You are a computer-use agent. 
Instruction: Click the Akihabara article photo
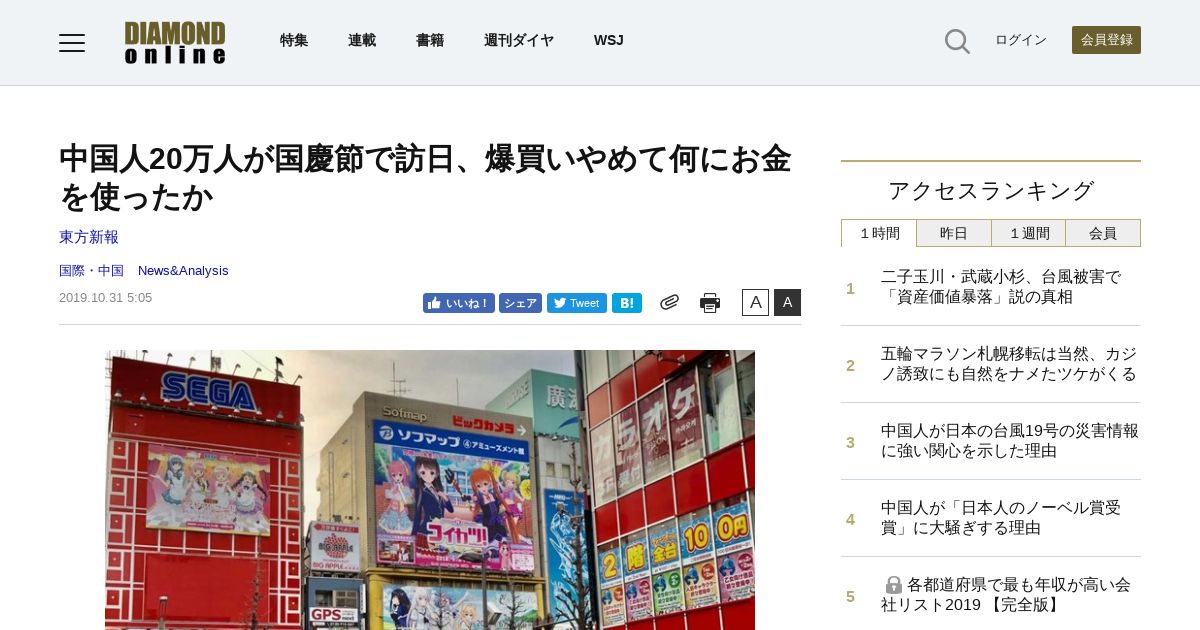point(430,490)
